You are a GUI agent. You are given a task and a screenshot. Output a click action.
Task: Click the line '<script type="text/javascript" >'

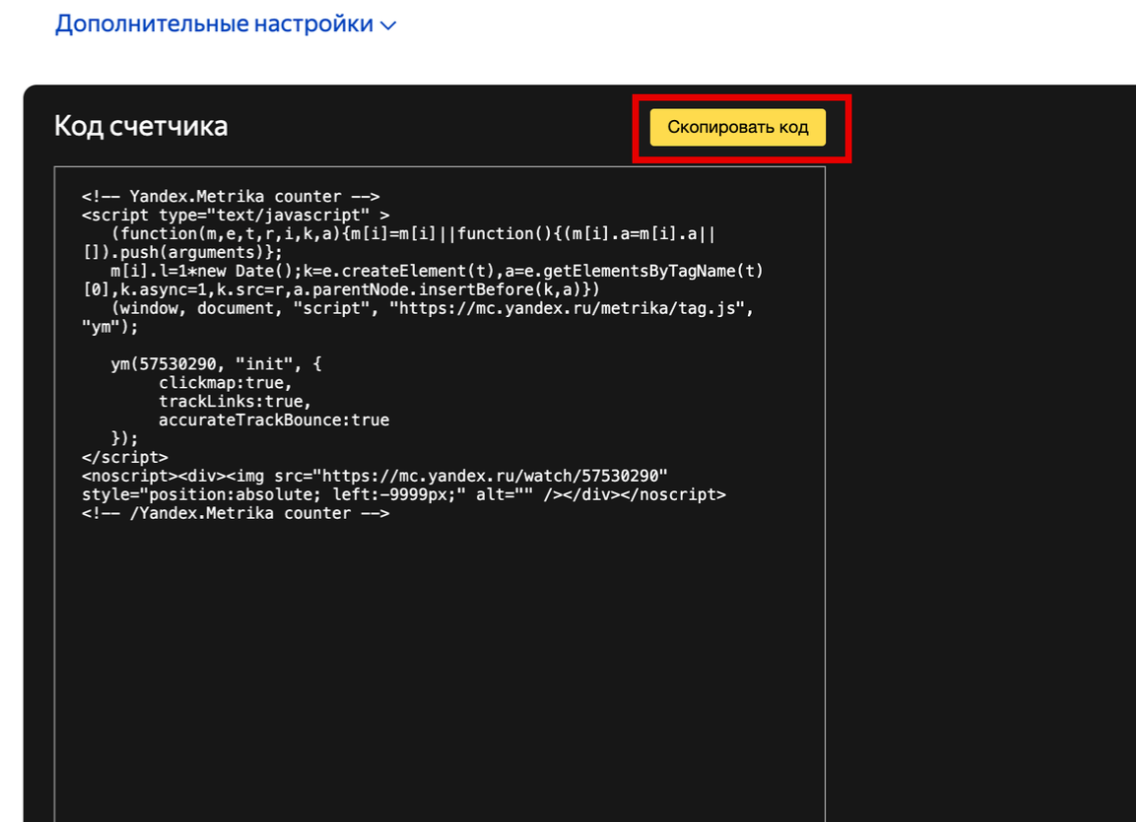[235, 215]
